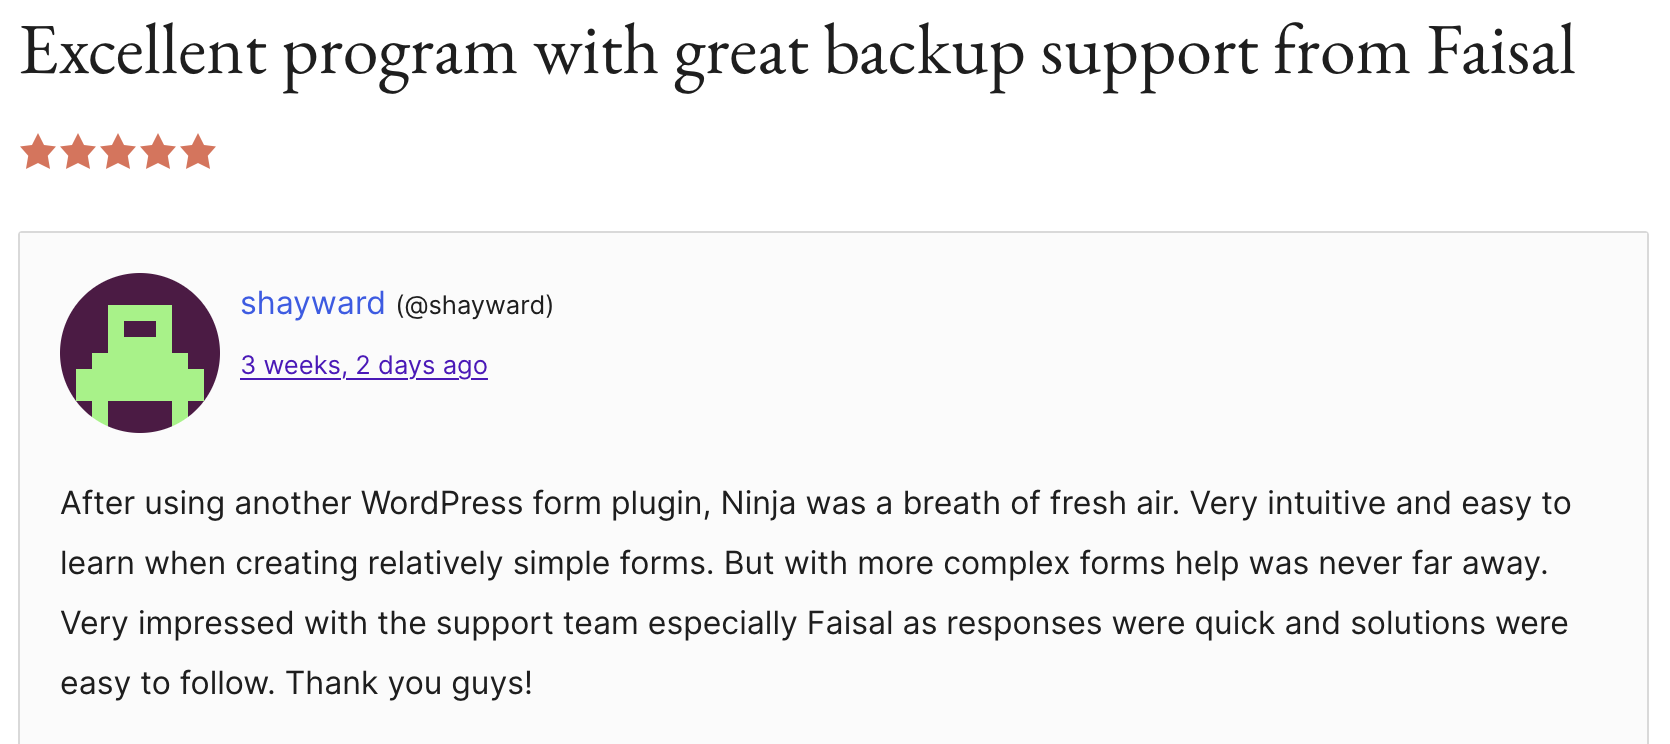Click the "Thank you guys!" closing sentence
Screen dimensions: 1670x744
[x=409, y=683]
